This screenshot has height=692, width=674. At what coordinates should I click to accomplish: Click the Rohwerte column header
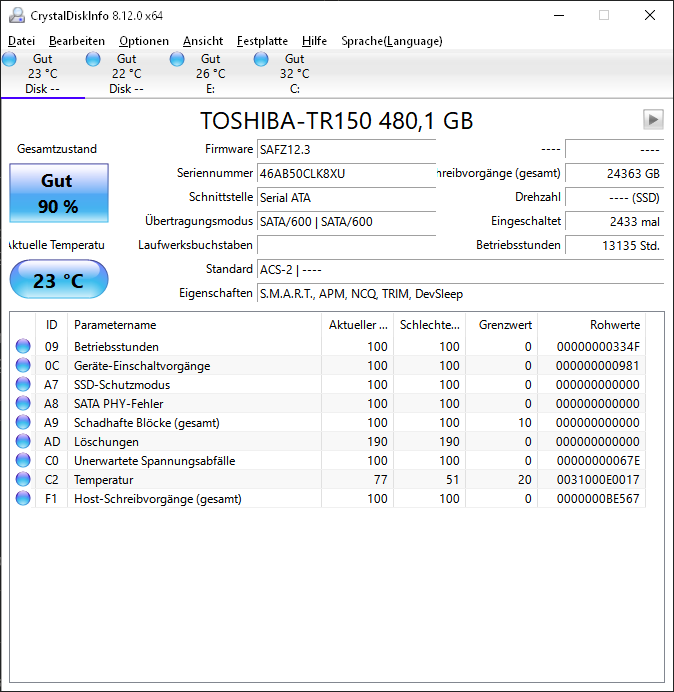tap(591, 325)
